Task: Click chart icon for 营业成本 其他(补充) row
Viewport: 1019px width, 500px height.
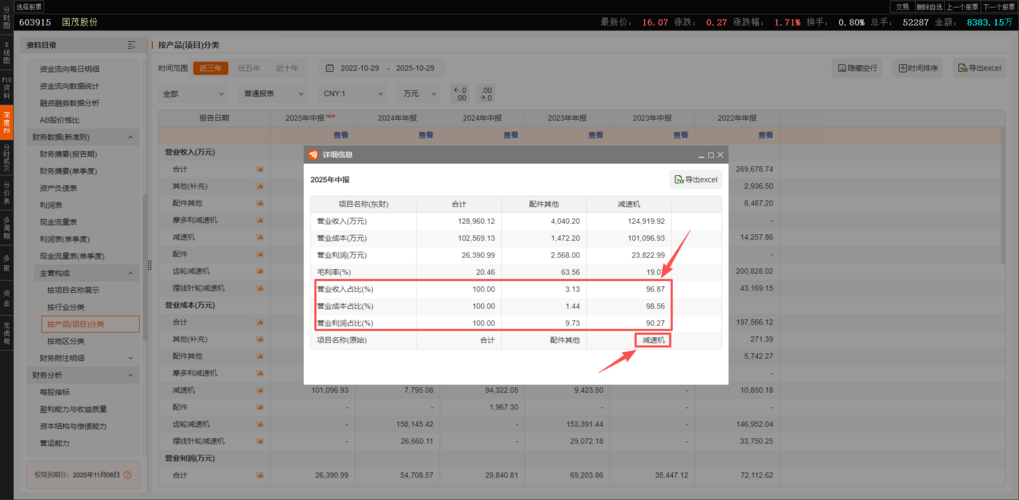Action: pyautogui.click(x=260, y=339)
